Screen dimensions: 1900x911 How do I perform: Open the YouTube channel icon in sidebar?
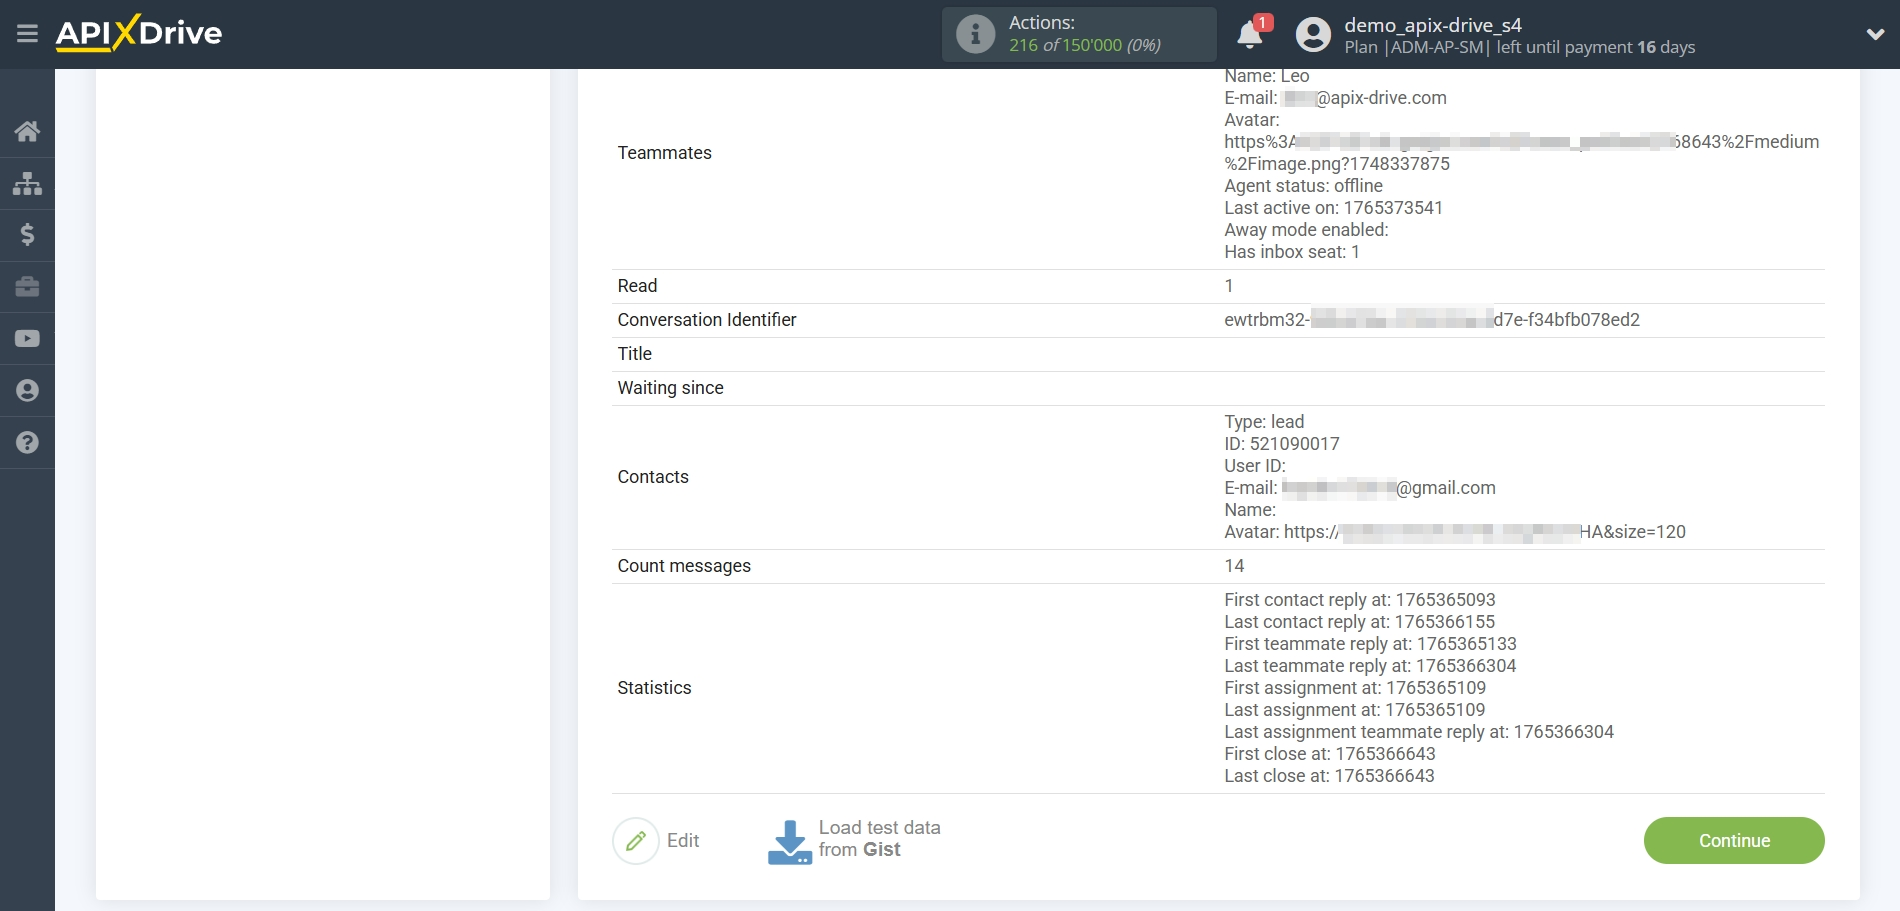coord(27,339)
